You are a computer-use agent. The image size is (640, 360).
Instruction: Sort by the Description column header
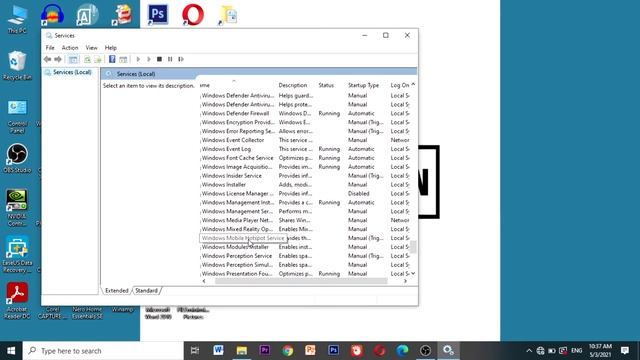293,85
